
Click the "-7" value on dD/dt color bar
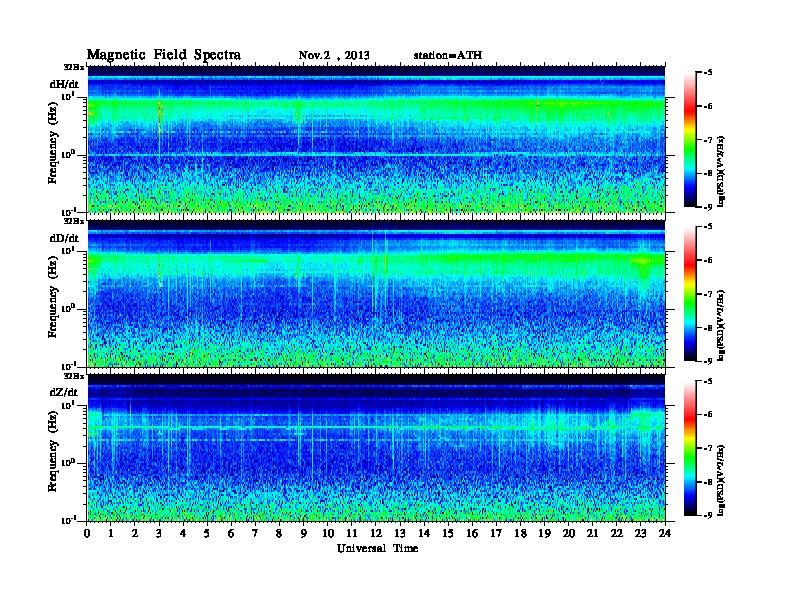(708, 294)
